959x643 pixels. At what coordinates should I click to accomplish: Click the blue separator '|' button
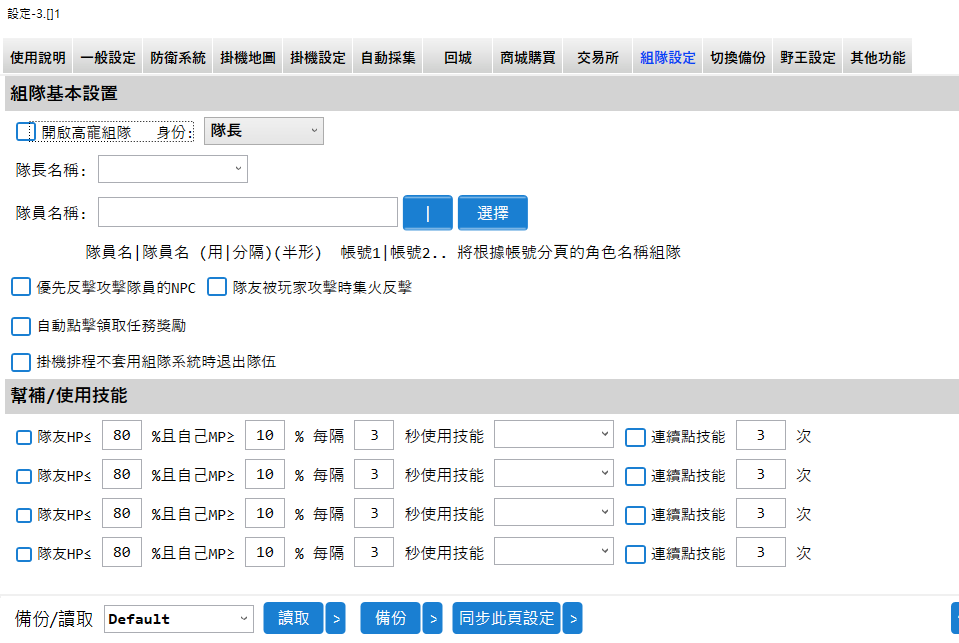427,212
